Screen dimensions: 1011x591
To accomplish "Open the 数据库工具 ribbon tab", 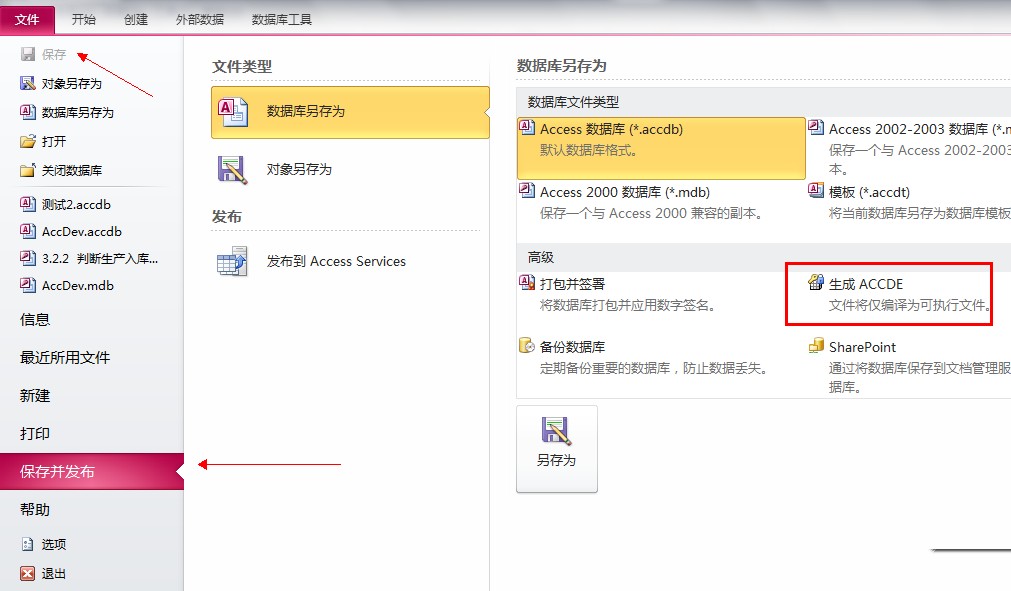I will (x=282, y=20).
